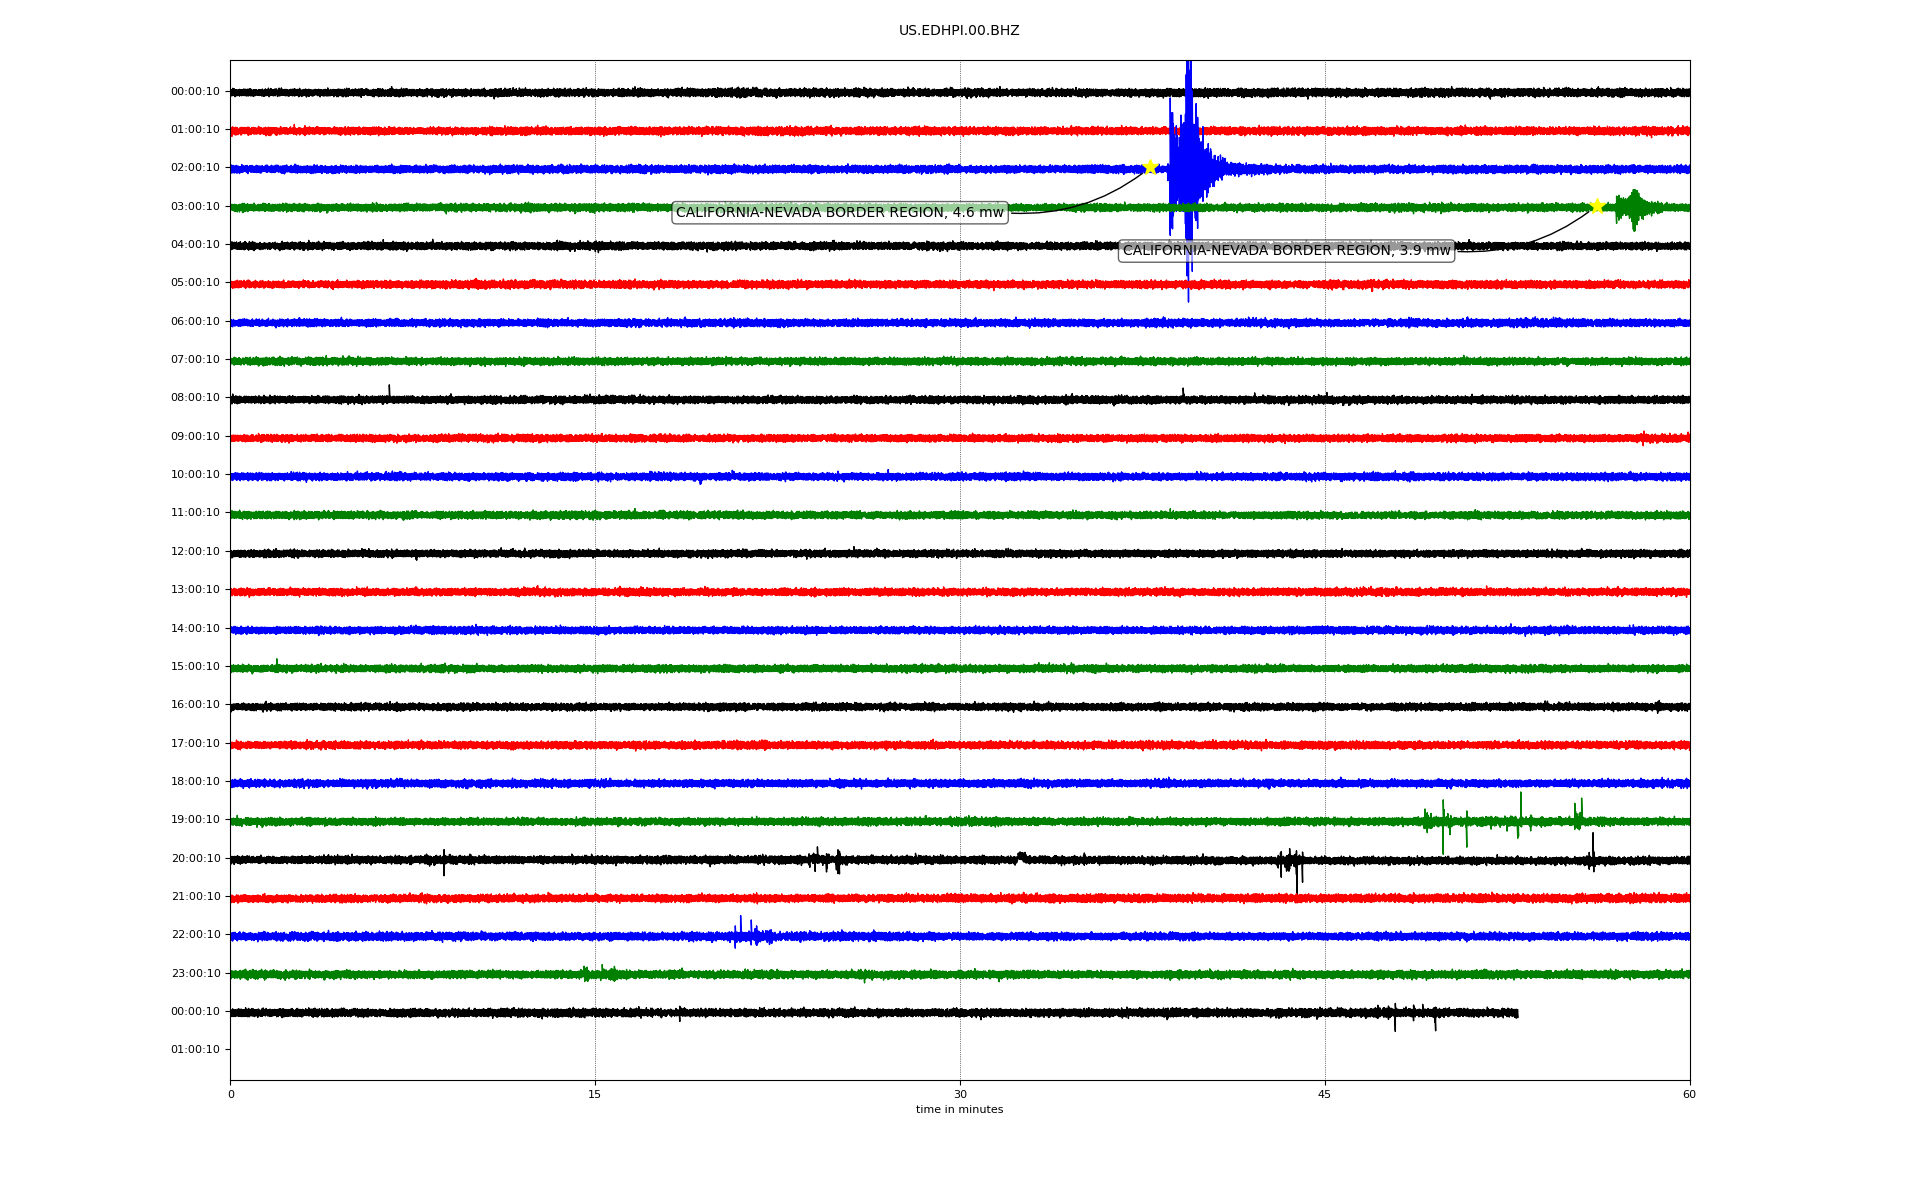The height and width of the screenshot is (1200, 1920).
Task: Click the yellow star on the 03:00:10 trace
Action: (x=1597, y=206)
